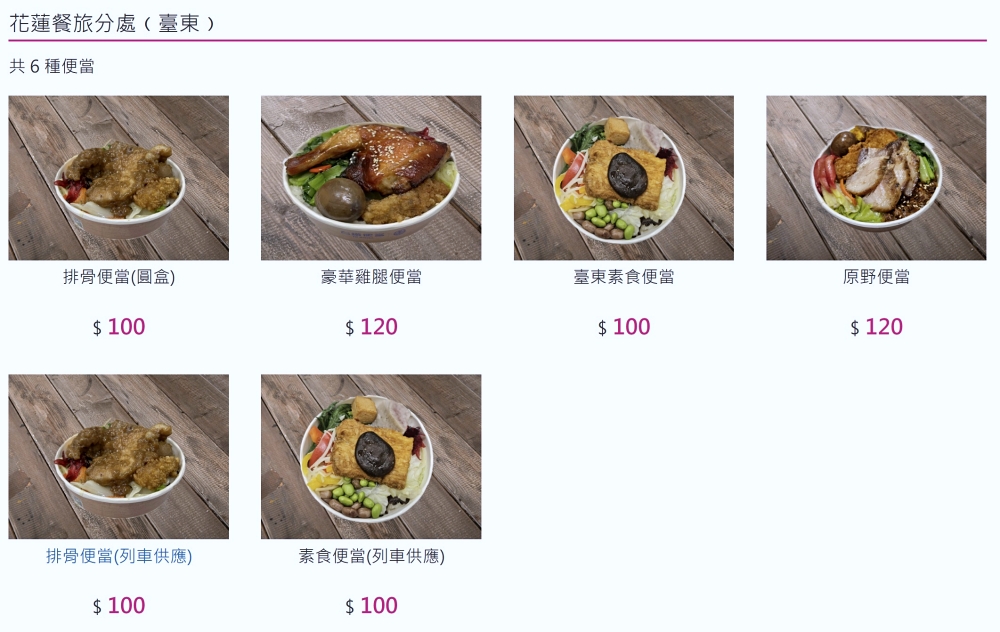View the 素食便當(列車供應) photo
Screen dimensions: 1000x632
(x=370, y=456)
